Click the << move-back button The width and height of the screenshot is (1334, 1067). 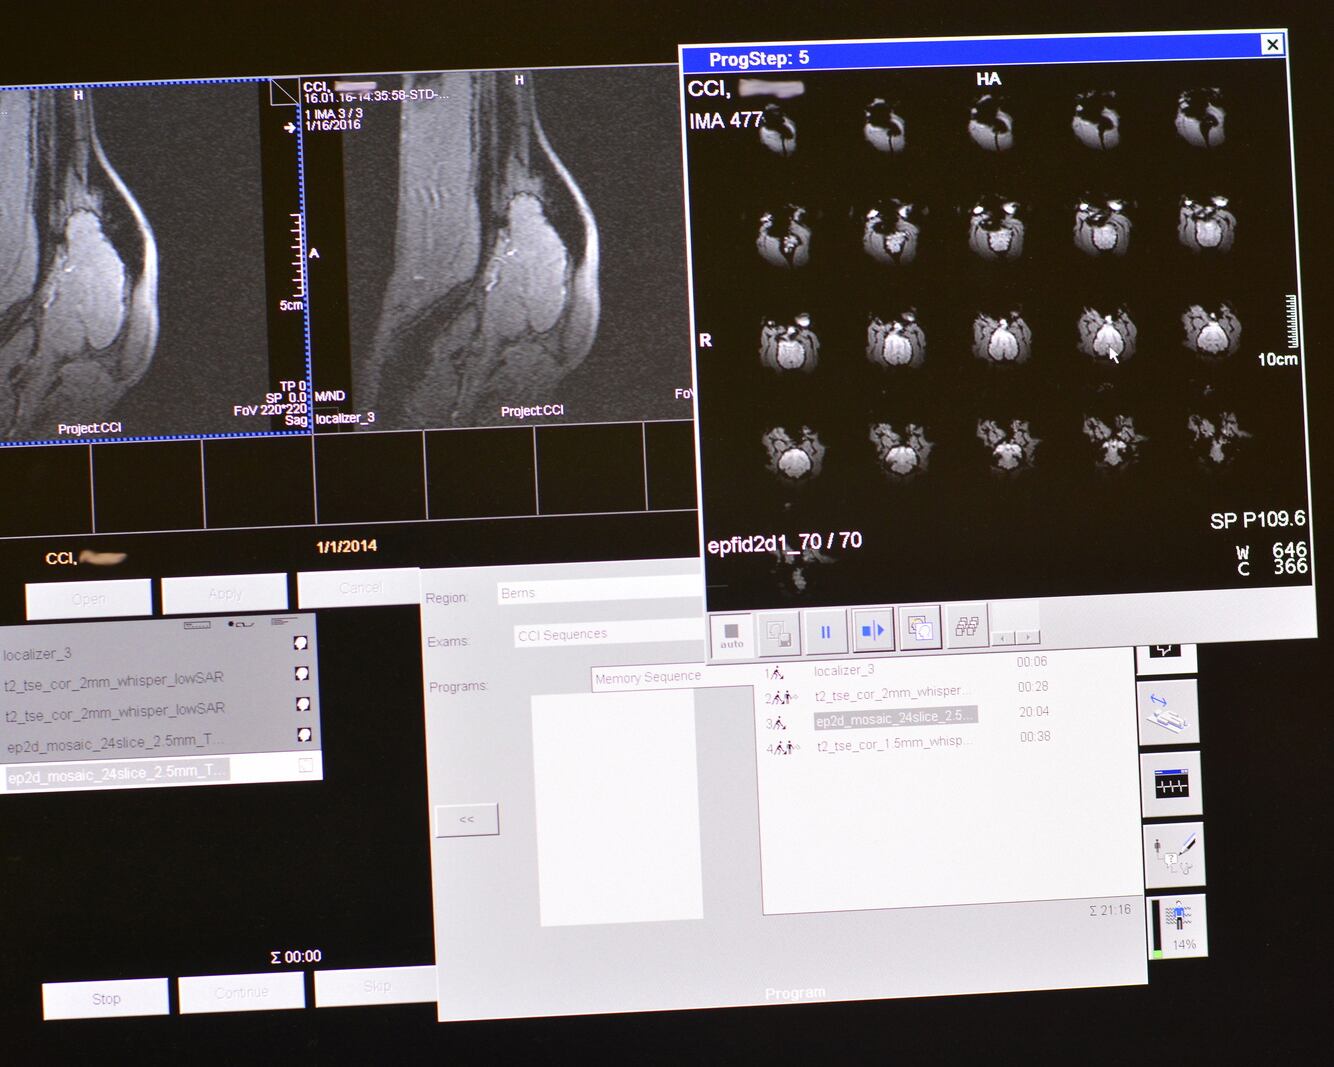467,820
